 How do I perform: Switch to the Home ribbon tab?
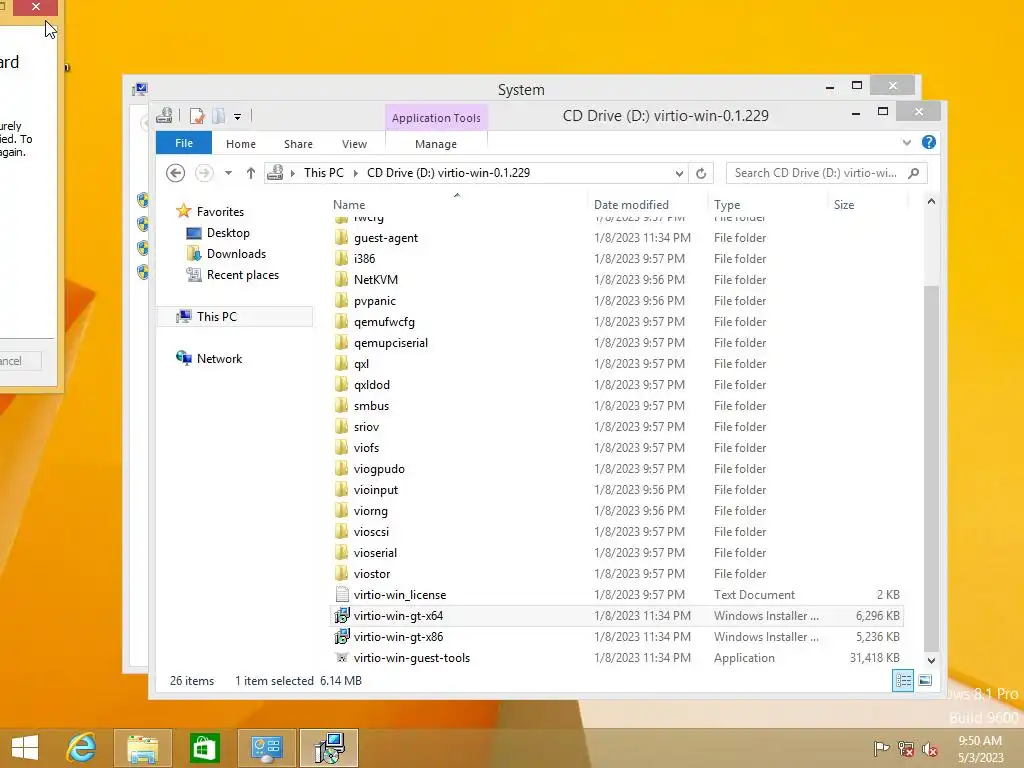241,144
